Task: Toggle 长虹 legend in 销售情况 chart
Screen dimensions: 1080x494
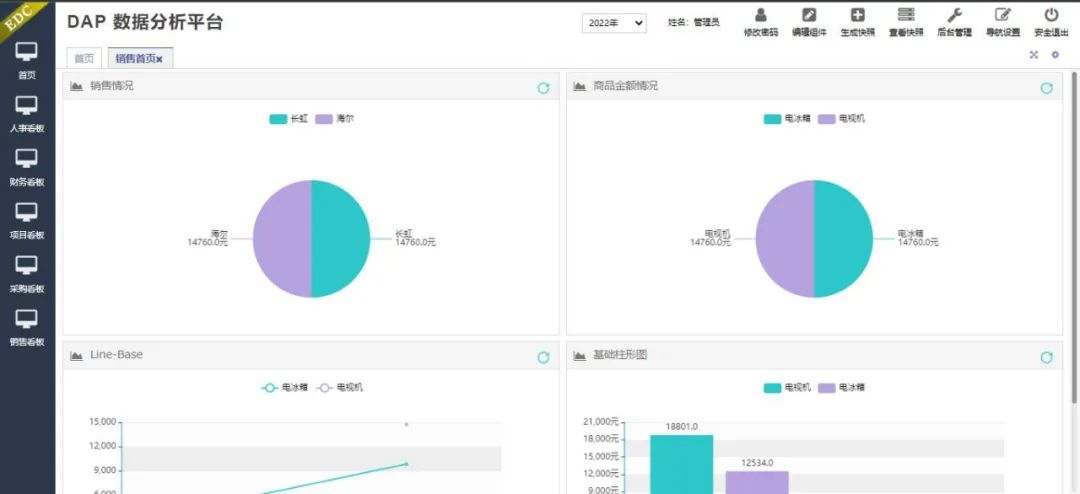Action: pyautogui.click(x=288, y=119)
